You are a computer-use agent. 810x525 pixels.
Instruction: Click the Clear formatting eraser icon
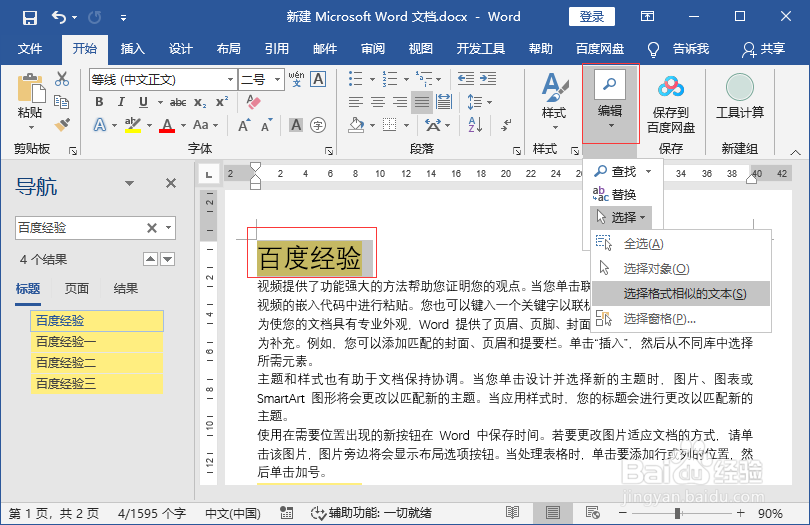[253, 102]
